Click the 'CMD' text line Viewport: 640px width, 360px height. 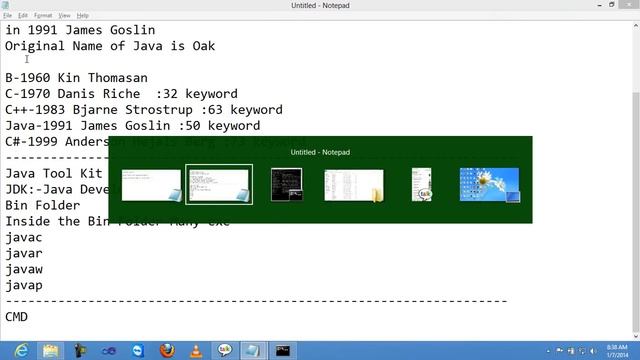(x=16, y=317)
